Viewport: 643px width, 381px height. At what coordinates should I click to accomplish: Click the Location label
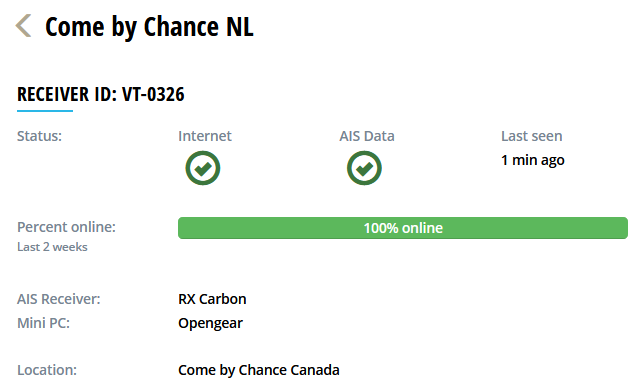47,370
